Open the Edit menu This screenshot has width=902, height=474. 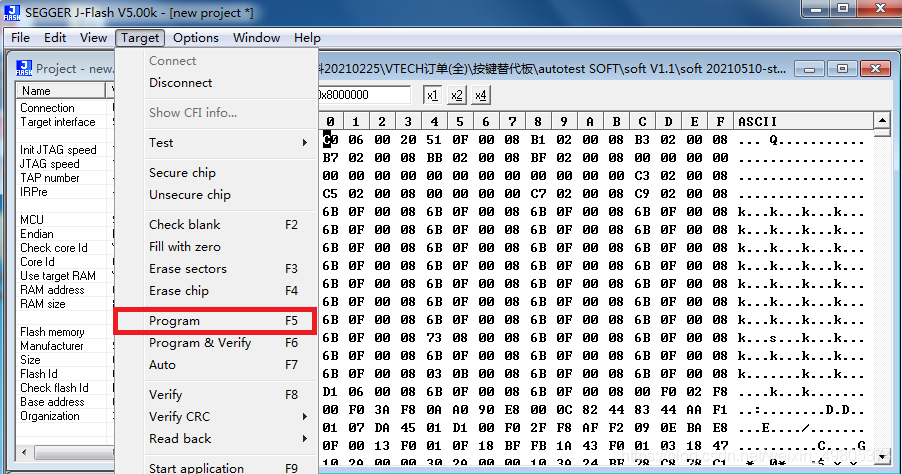[55, 38]
